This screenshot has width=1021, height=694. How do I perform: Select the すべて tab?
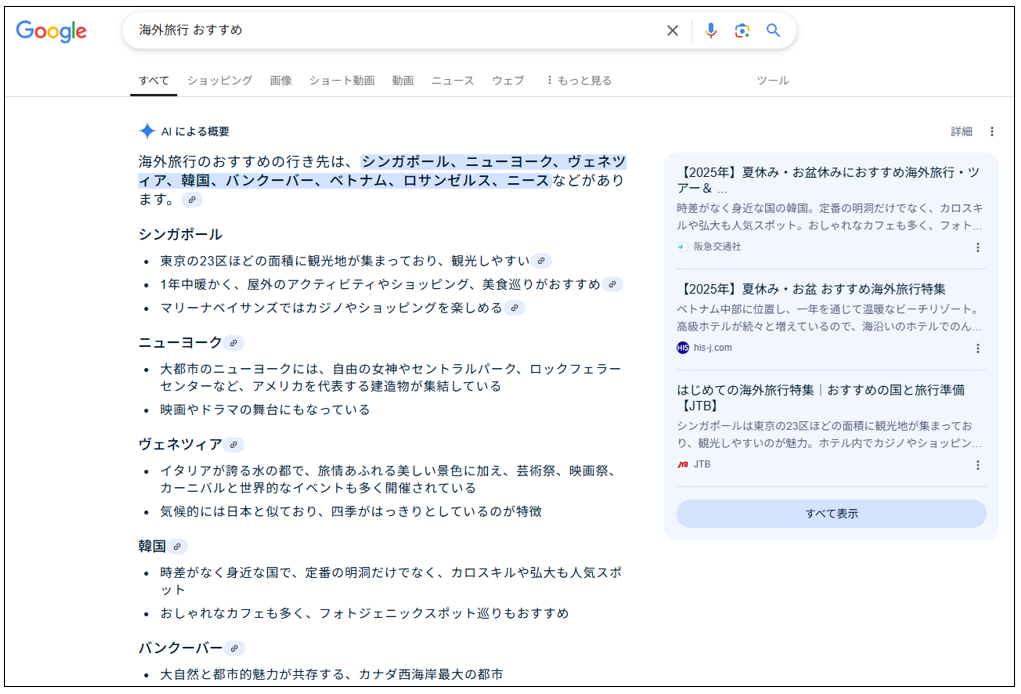point(154,81)
